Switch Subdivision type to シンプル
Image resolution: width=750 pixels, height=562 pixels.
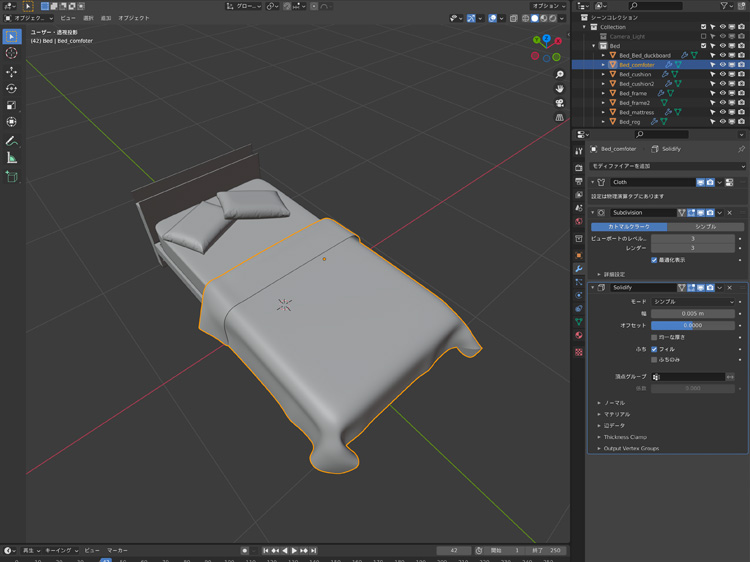point(705,227)
